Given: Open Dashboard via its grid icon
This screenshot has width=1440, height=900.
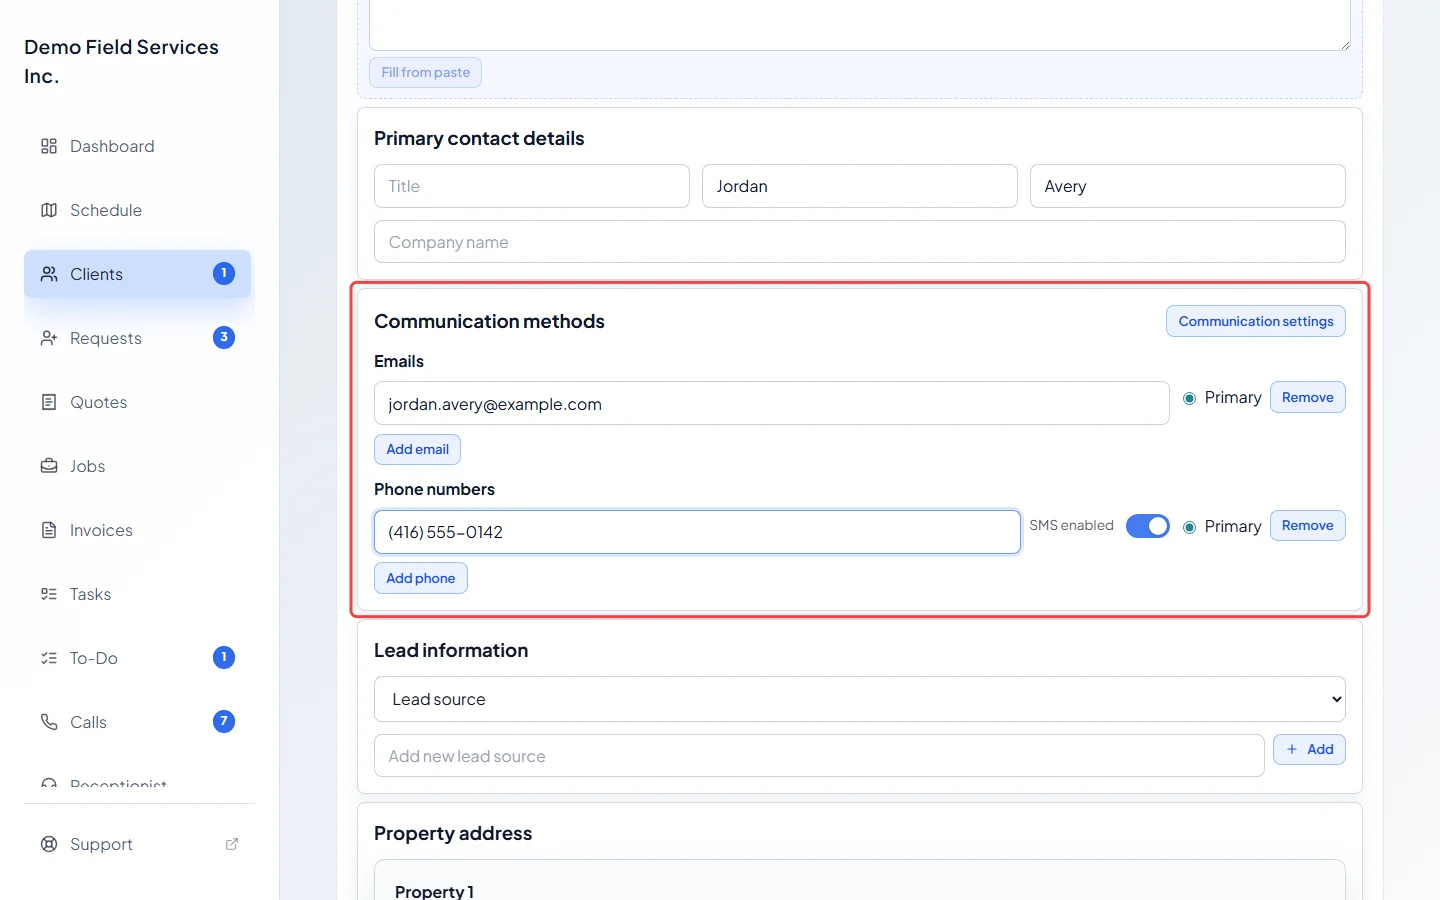Looking at the screenshot, I should coord(49,146).
